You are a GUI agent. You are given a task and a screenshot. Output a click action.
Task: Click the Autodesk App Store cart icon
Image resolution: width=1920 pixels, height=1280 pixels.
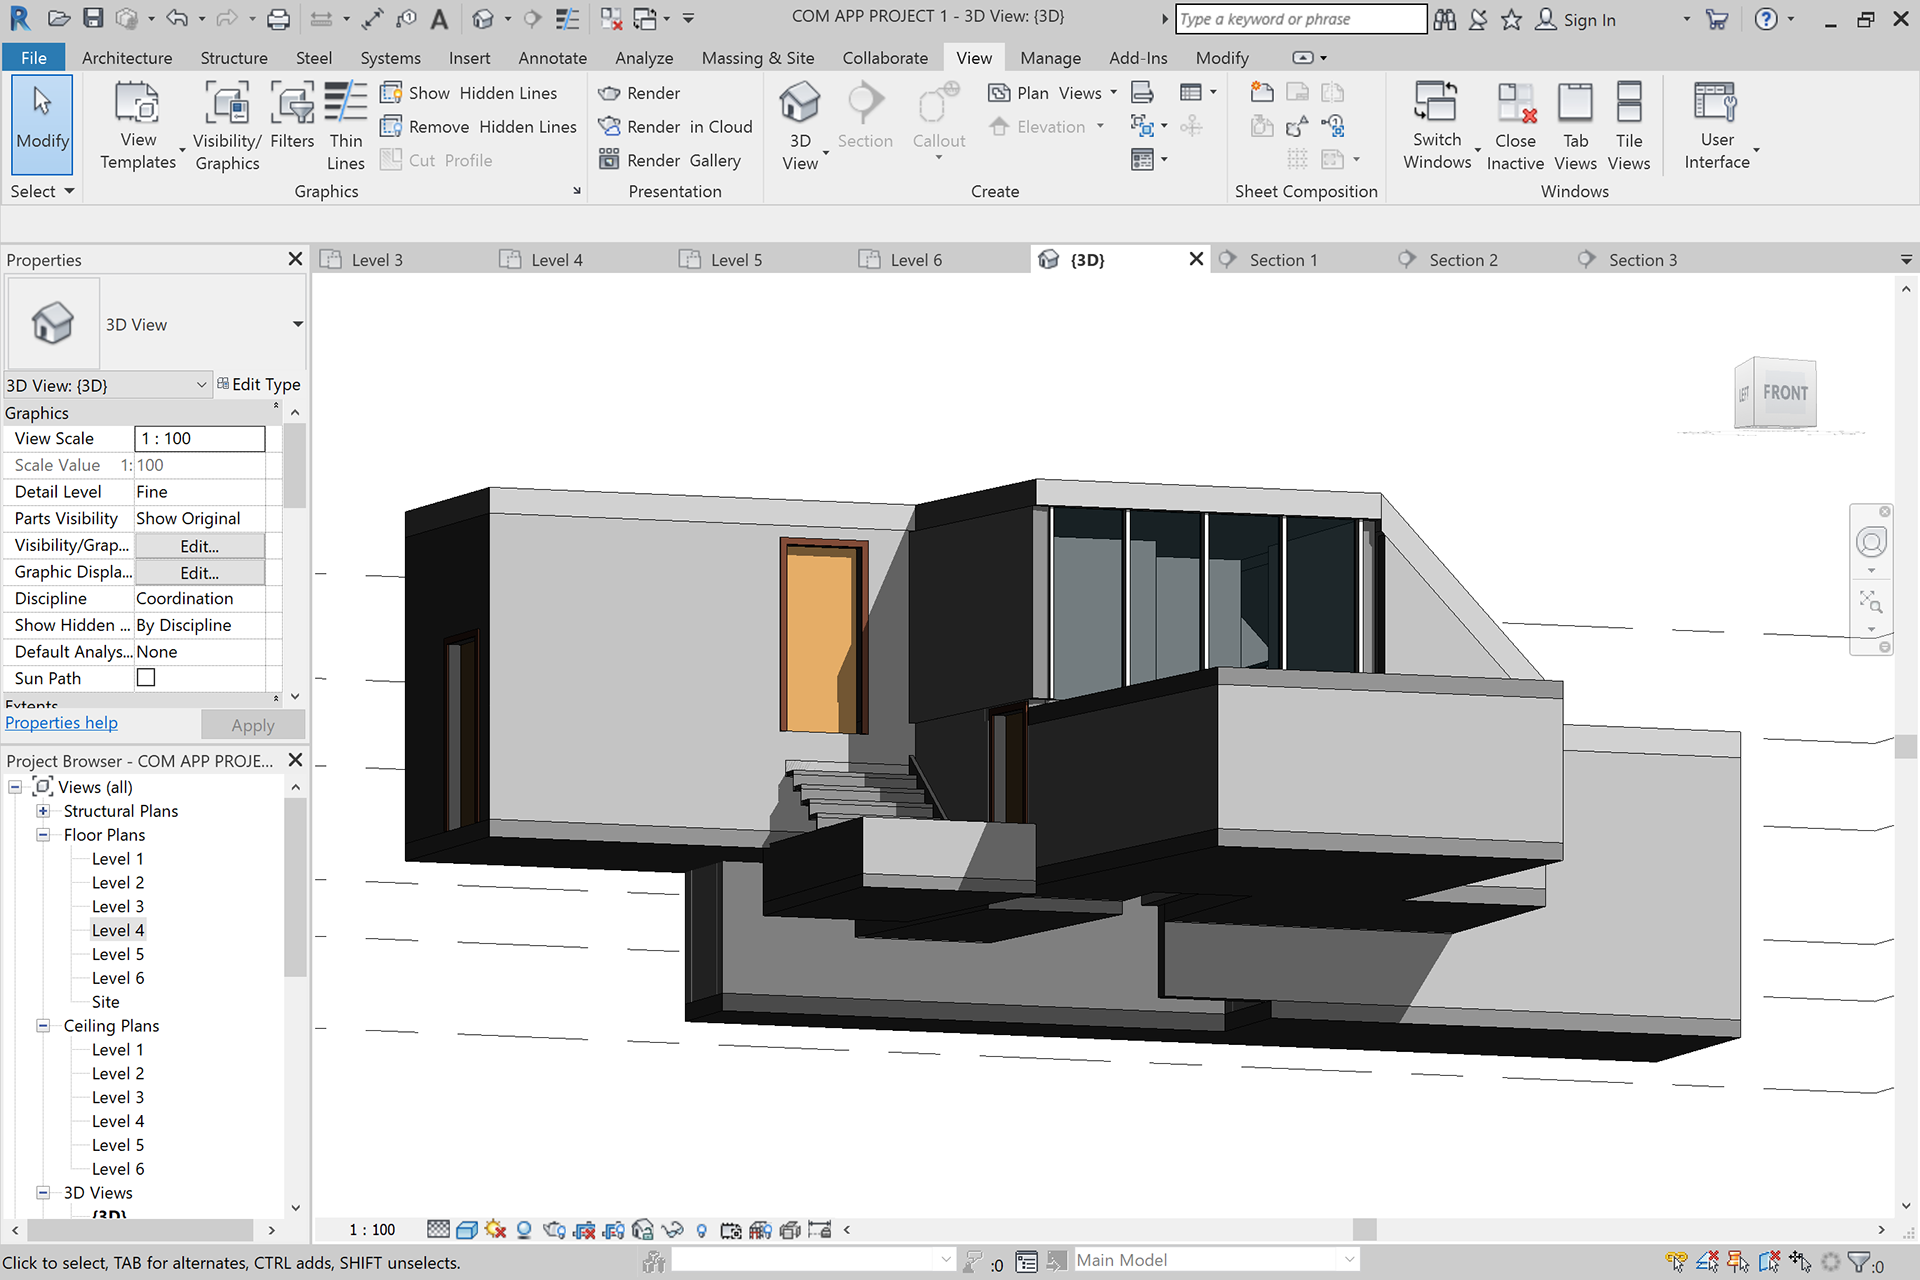pos(1717,18)
